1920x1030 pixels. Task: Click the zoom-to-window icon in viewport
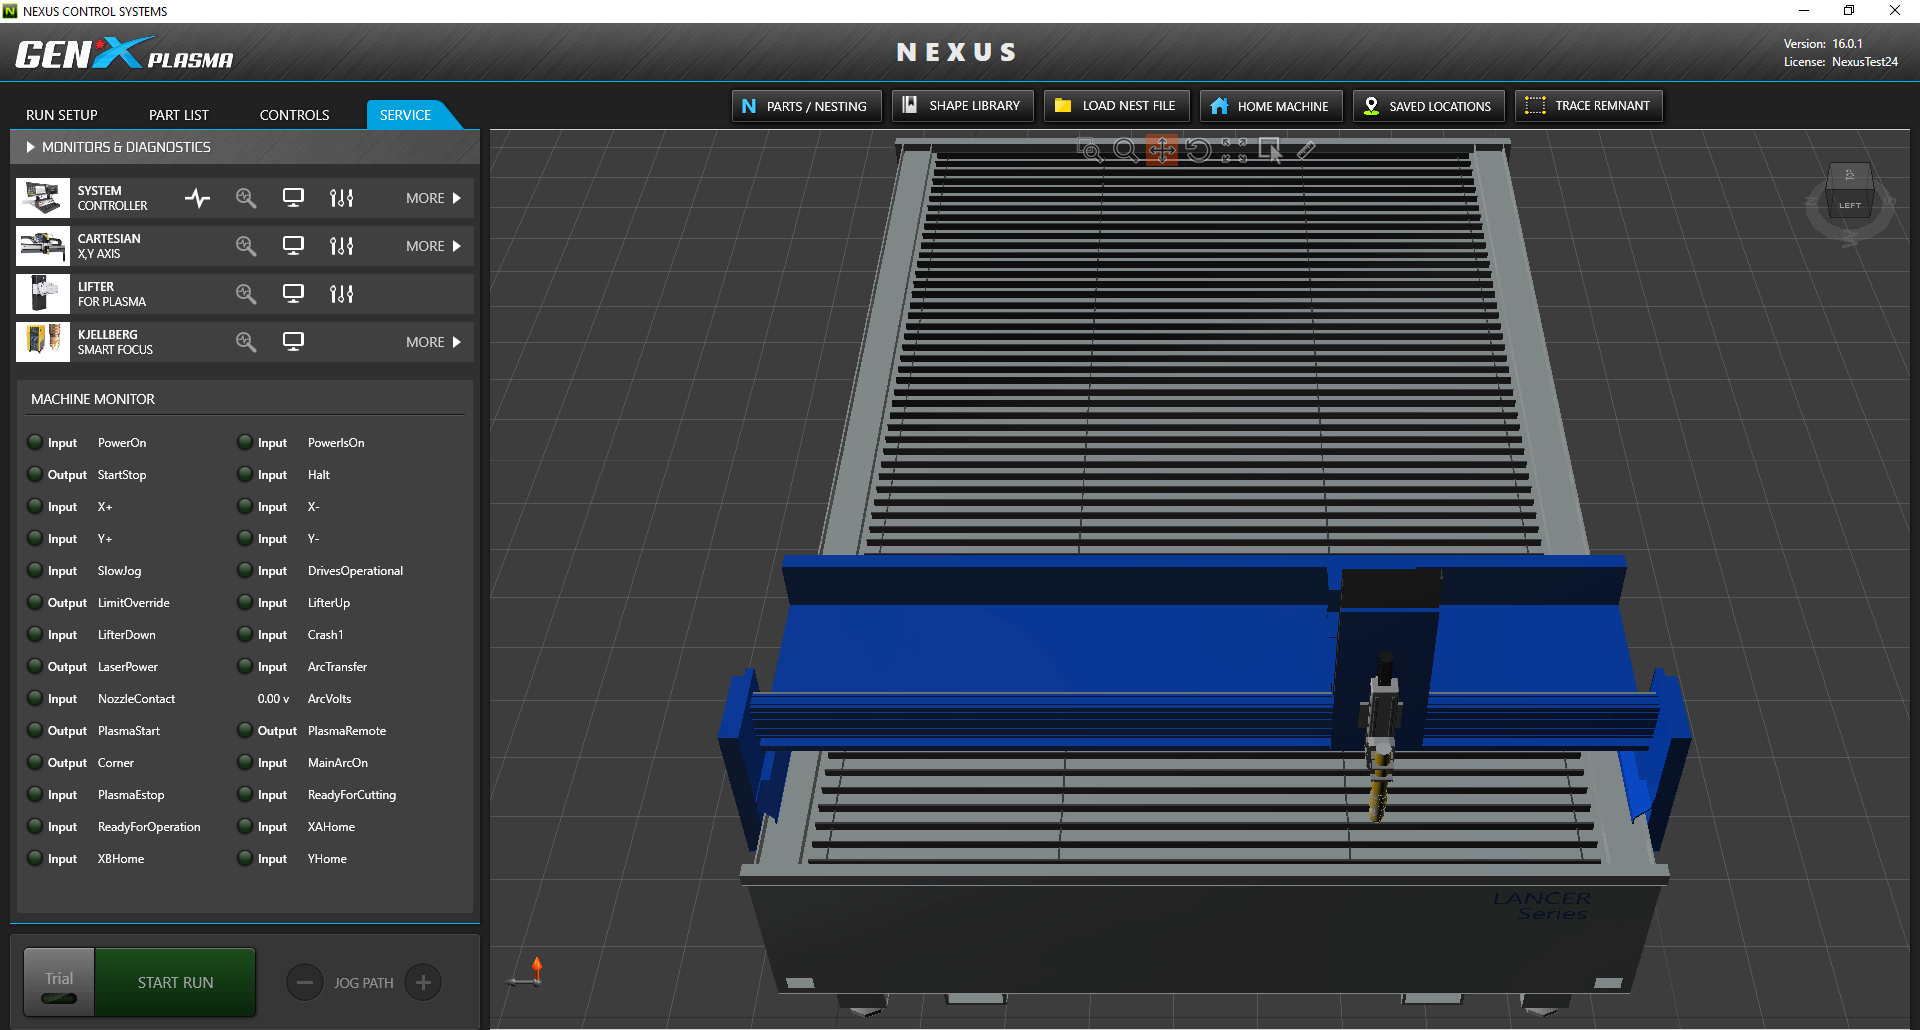pyautogui.click(x=1089, y=150)
